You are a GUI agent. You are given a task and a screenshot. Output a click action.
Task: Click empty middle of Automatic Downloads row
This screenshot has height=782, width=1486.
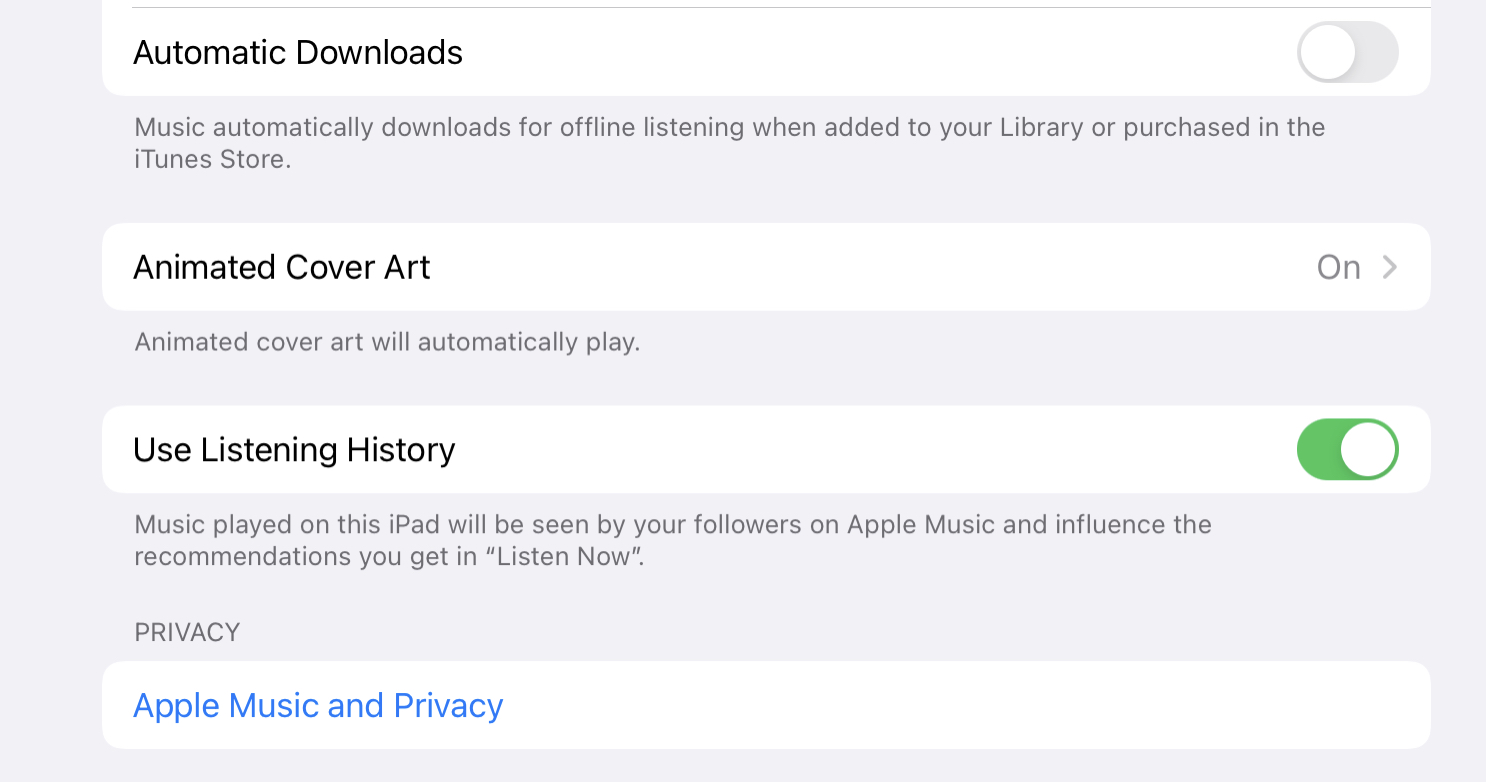click(850, 52)
